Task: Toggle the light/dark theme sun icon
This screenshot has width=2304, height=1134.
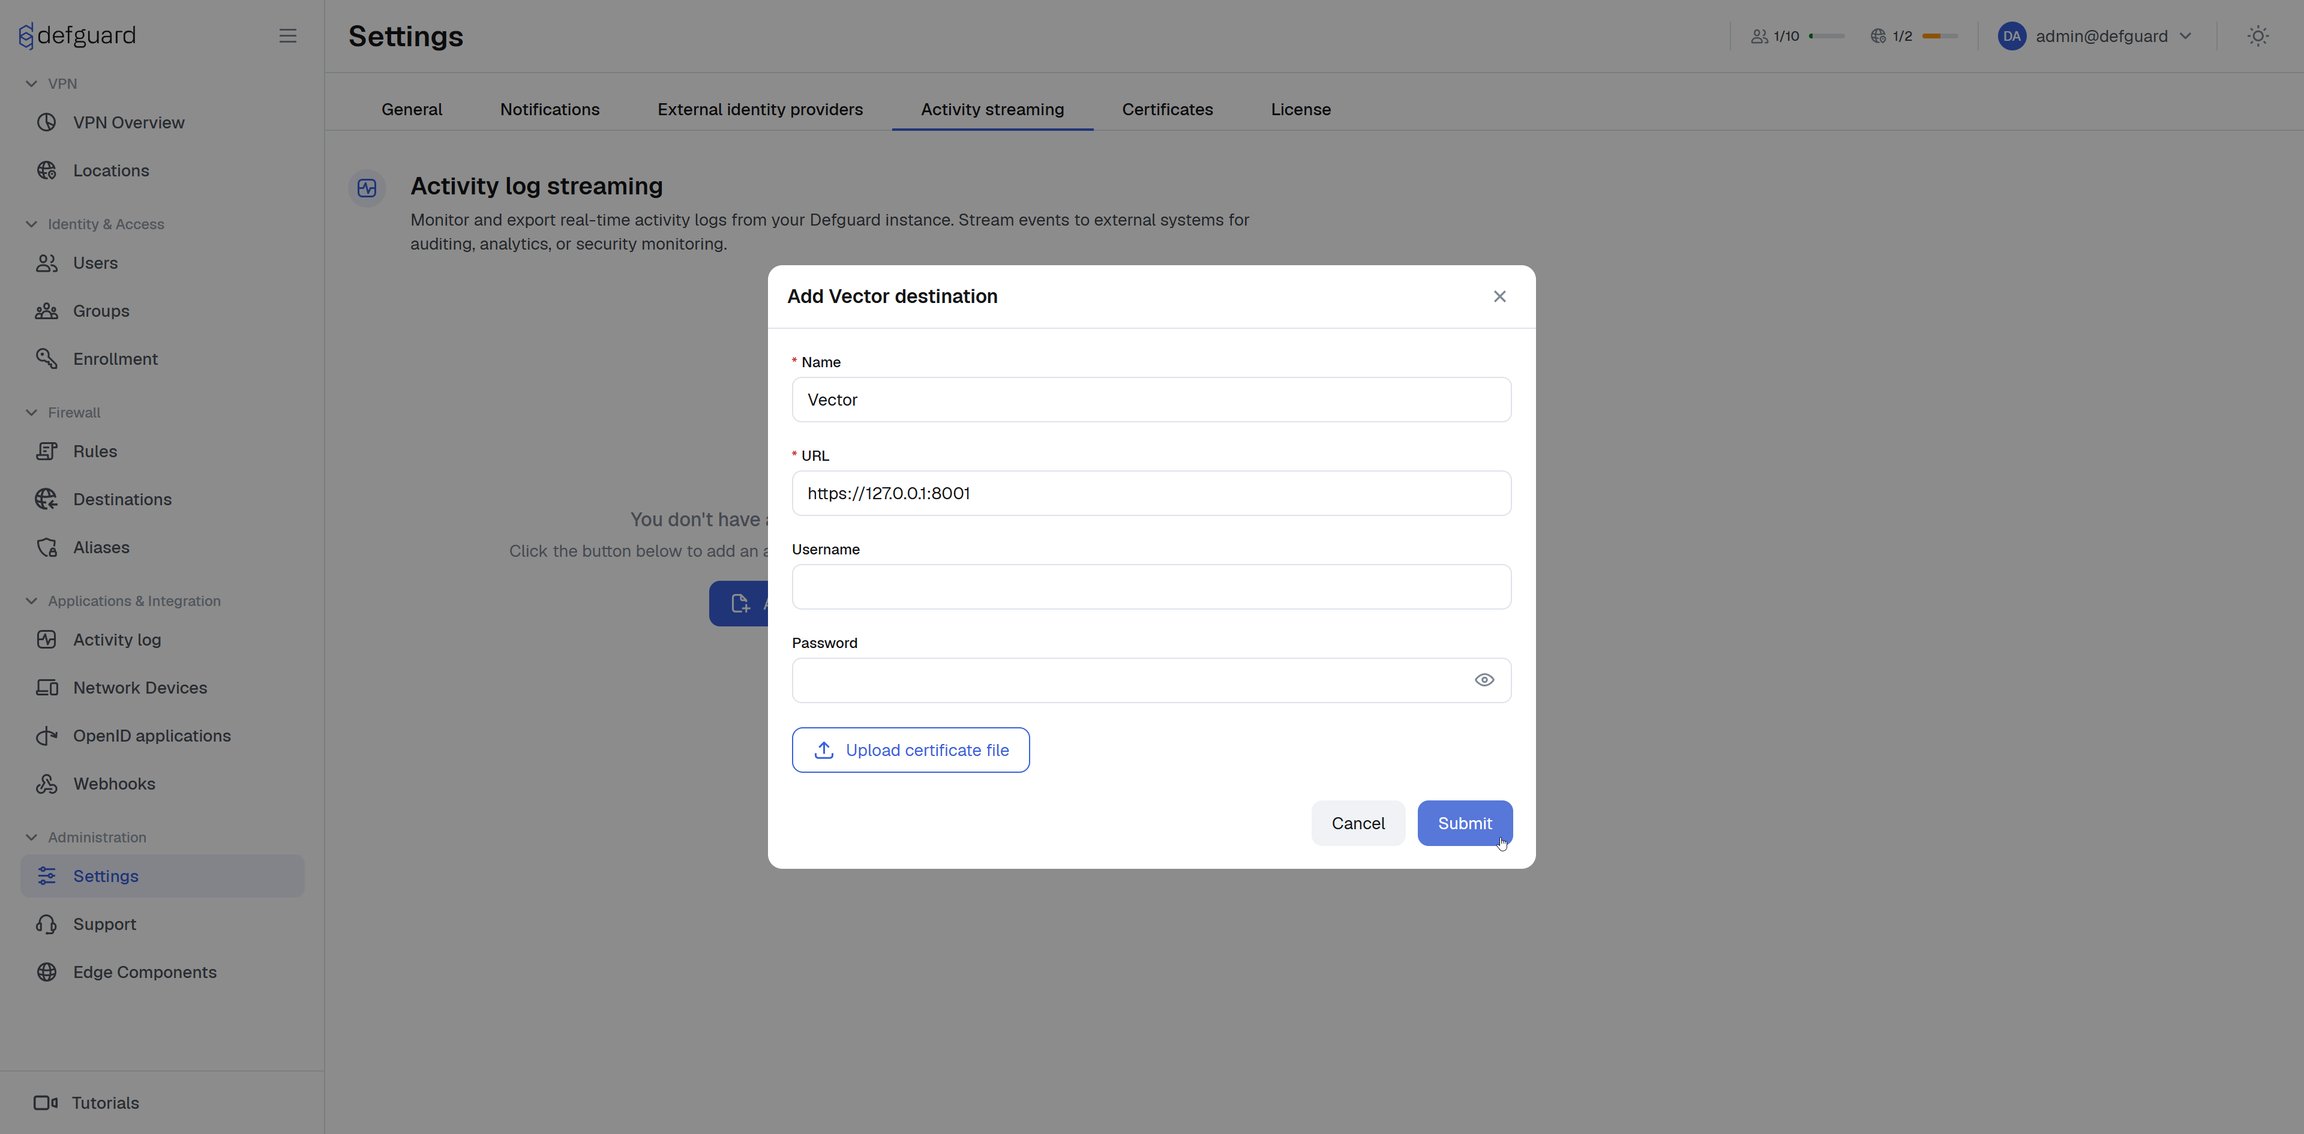Action: (x=2258, y=36)
